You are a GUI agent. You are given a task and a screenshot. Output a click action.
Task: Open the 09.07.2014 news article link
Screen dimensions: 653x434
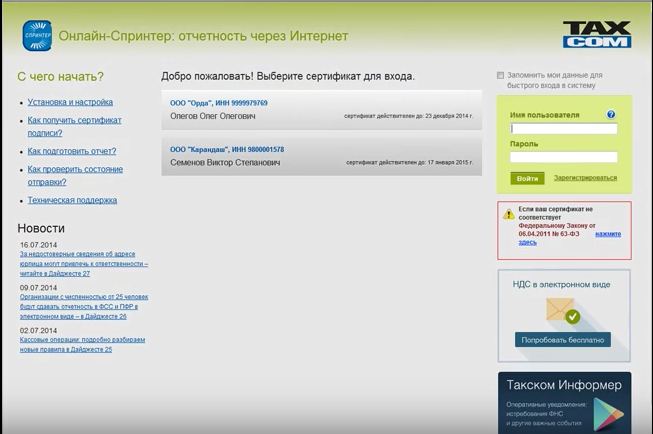click(x=84, y=307)
